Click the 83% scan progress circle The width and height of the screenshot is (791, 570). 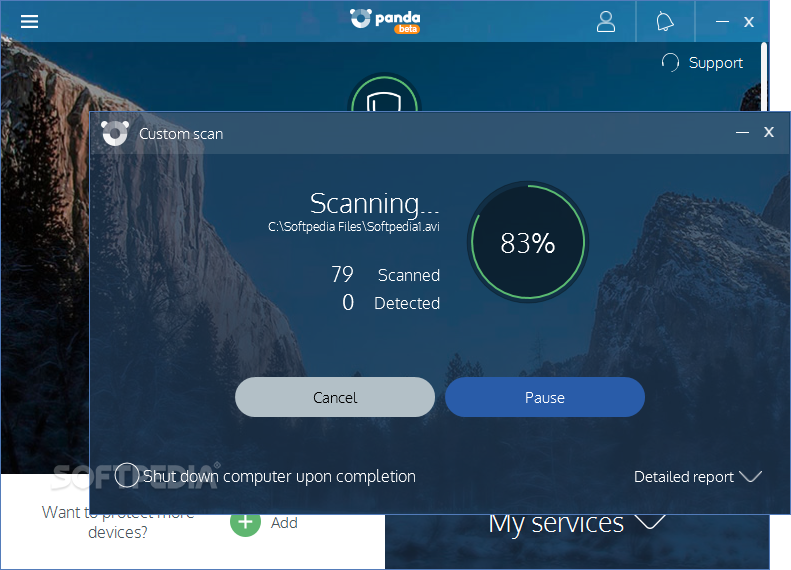pos(528,243)
